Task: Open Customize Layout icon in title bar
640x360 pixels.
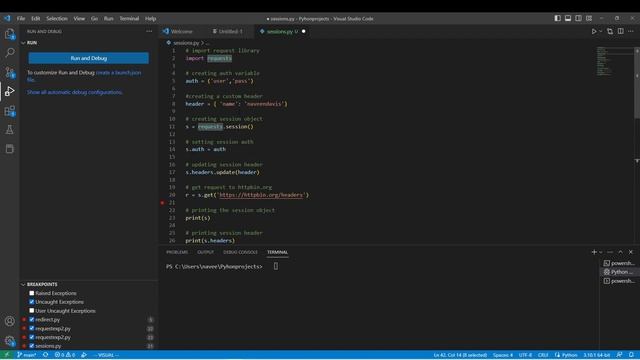Action: pyautogui.click(x=589, y=18)
